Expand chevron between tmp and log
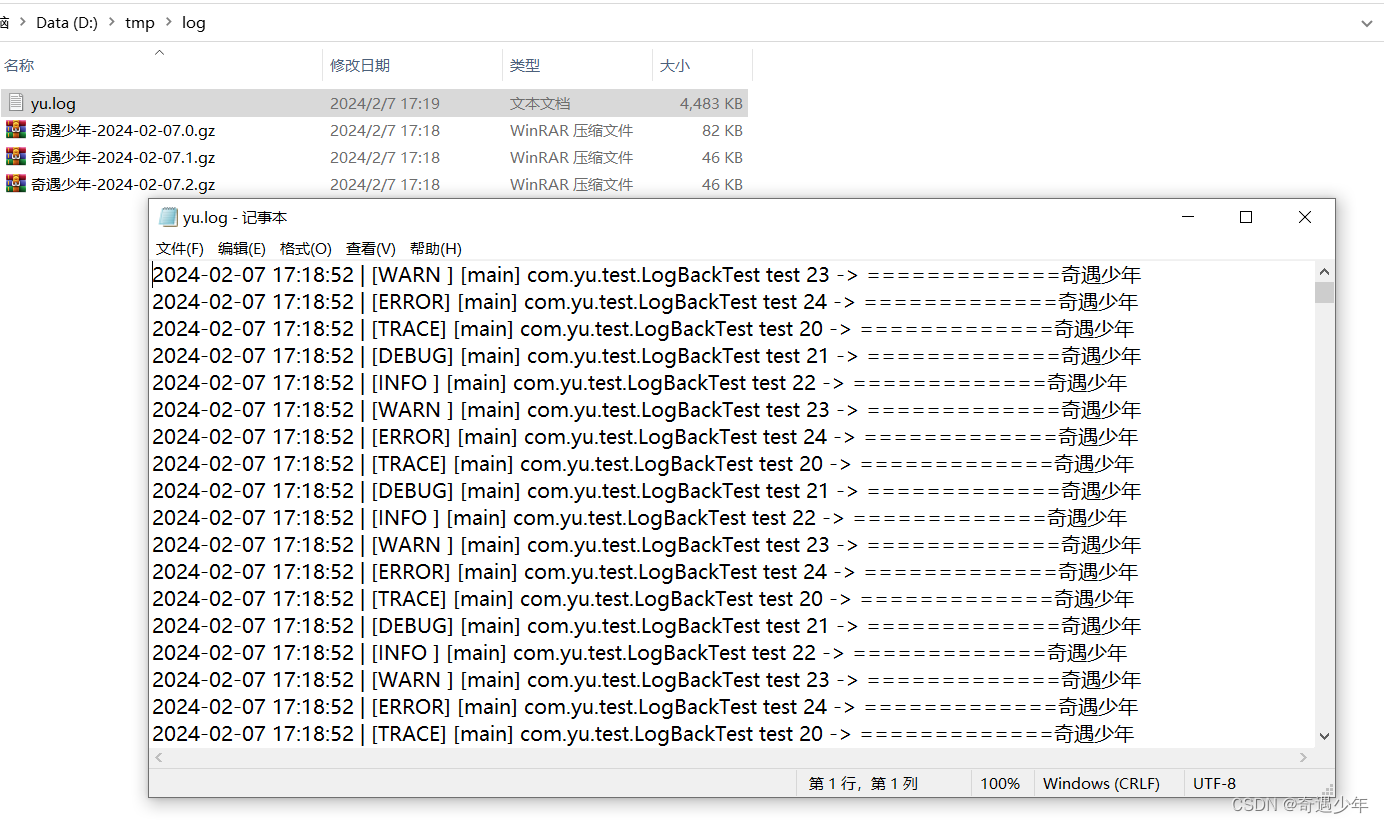The width and height of the screenshot is (1384, 823). (x=169, y=22)
